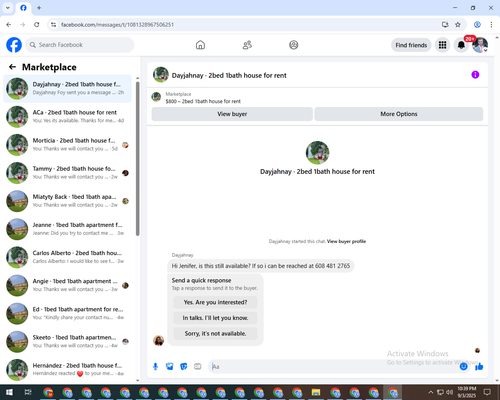500x400 pixels.
Task: Open the Hernández conversation
Action: coord(67,369)
